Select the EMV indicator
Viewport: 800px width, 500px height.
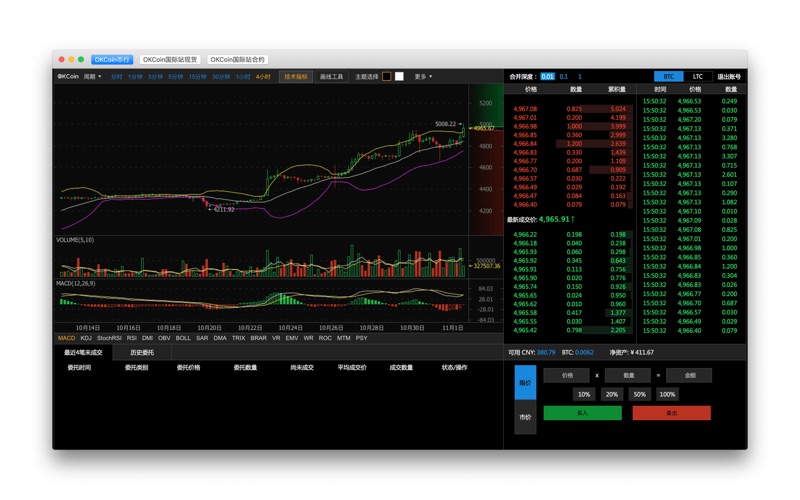292,338
